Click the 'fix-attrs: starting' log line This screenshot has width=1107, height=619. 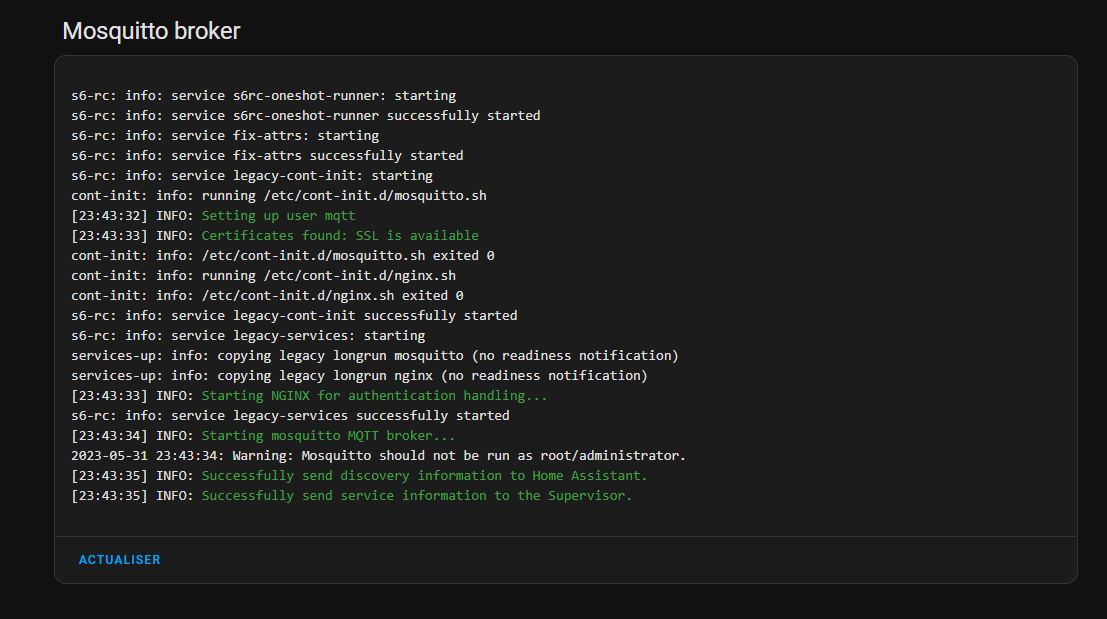click(225, 136)
